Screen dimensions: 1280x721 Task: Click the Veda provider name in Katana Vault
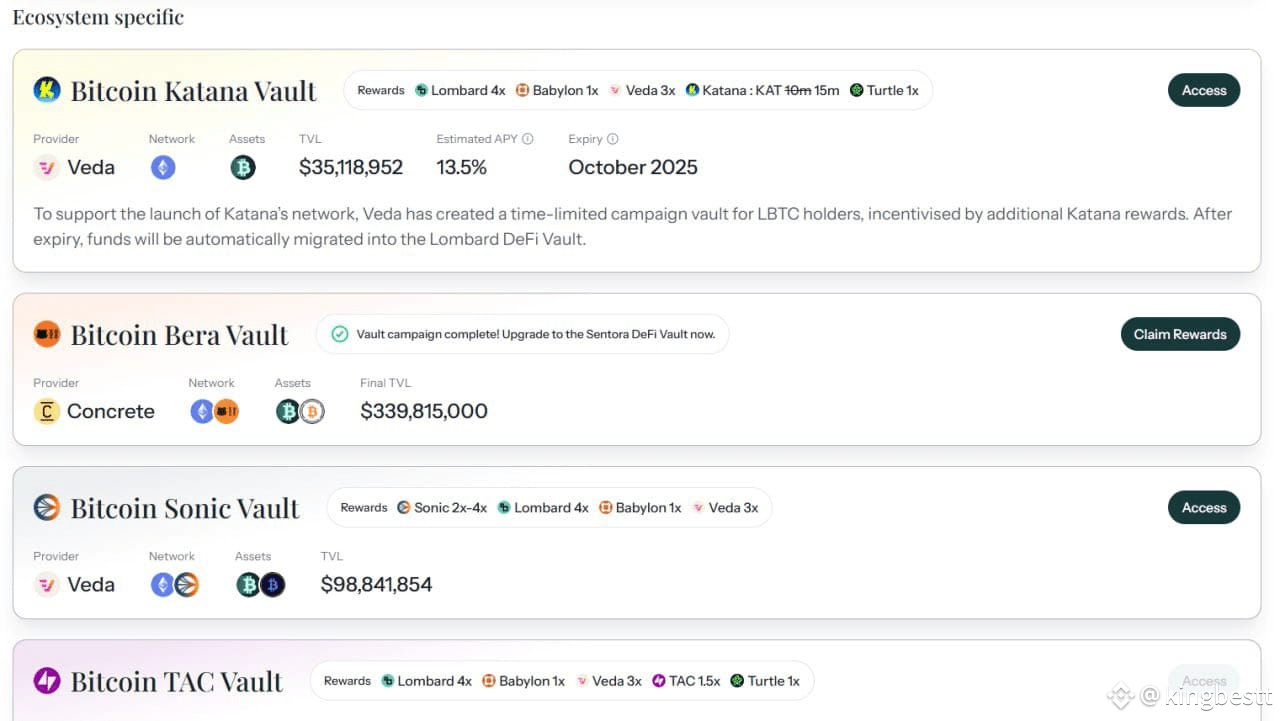click(x=91, y=167)
